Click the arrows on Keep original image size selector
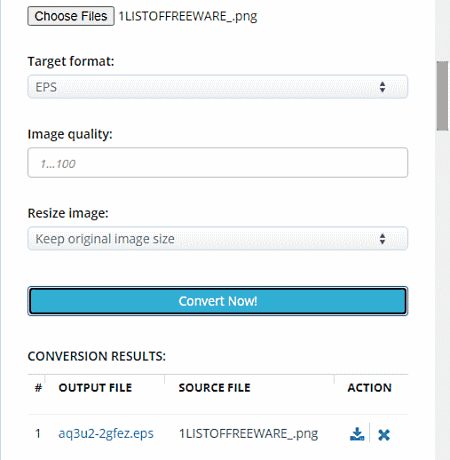 (x=382, y=239)
